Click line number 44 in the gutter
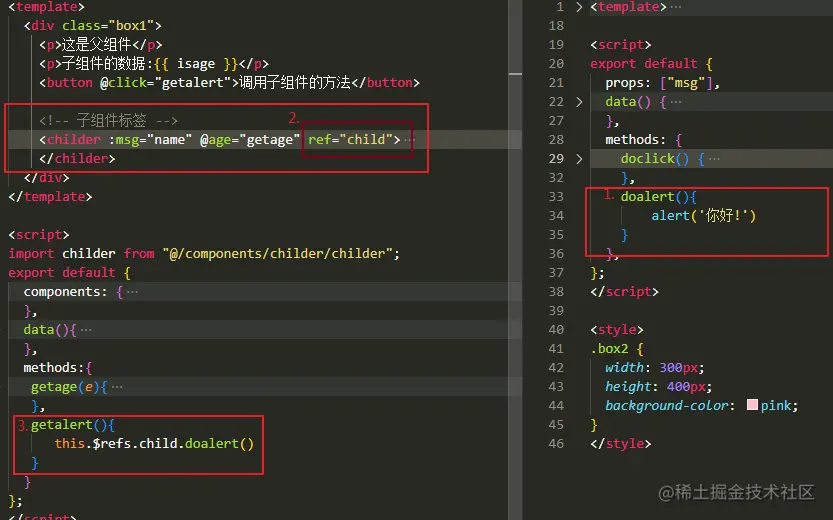The image size is (833, 520). tap(556, 405)
